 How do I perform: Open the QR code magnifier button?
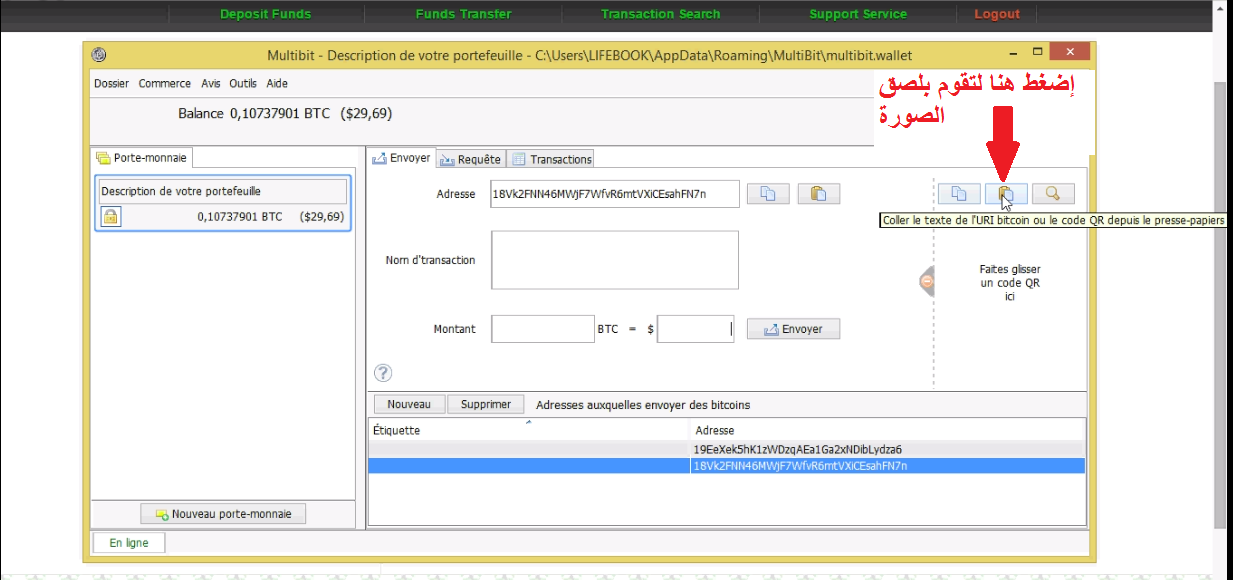point(1053,194)
